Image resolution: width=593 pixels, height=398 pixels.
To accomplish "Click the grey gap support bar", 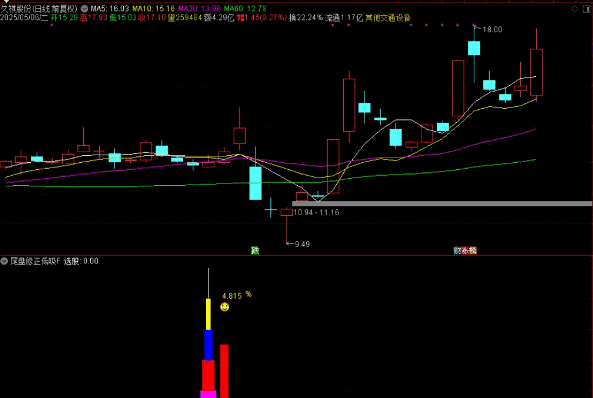I will pos(442,204).
